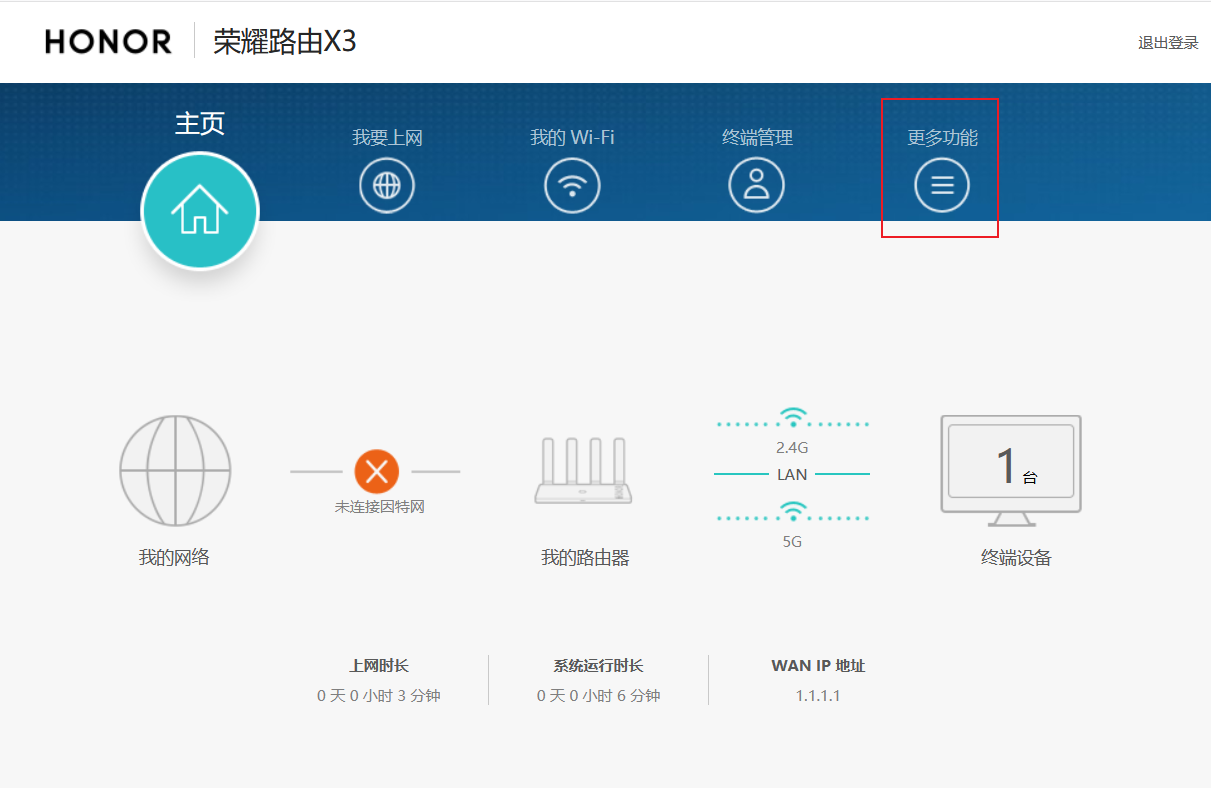Click the 我的网络 label

pos(174,558)
